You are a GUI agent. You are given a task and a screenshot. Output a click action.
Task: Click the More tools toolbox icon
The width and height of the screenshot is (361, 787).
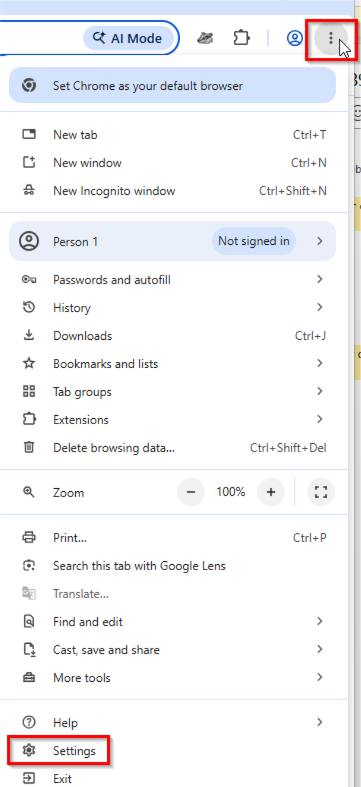click(29, 678)
